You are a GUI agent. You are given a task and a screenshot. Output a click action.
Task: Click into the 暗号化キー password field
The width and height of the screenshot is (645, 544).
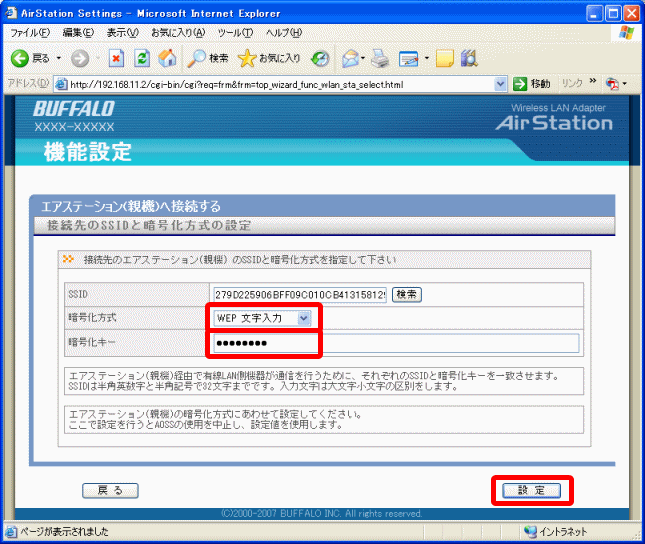point(395,343)
